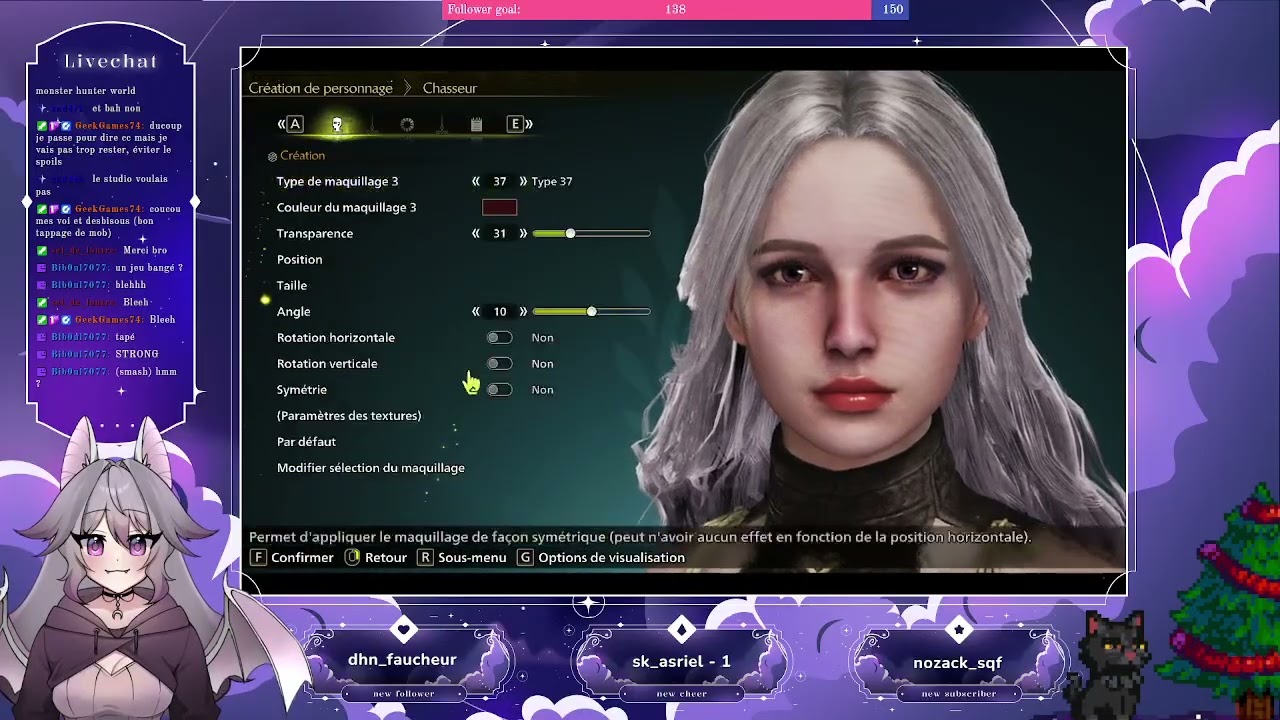Select the Position option
Image resolution: width=1280 pixels, height=720 pixels.
pos(299,259)
